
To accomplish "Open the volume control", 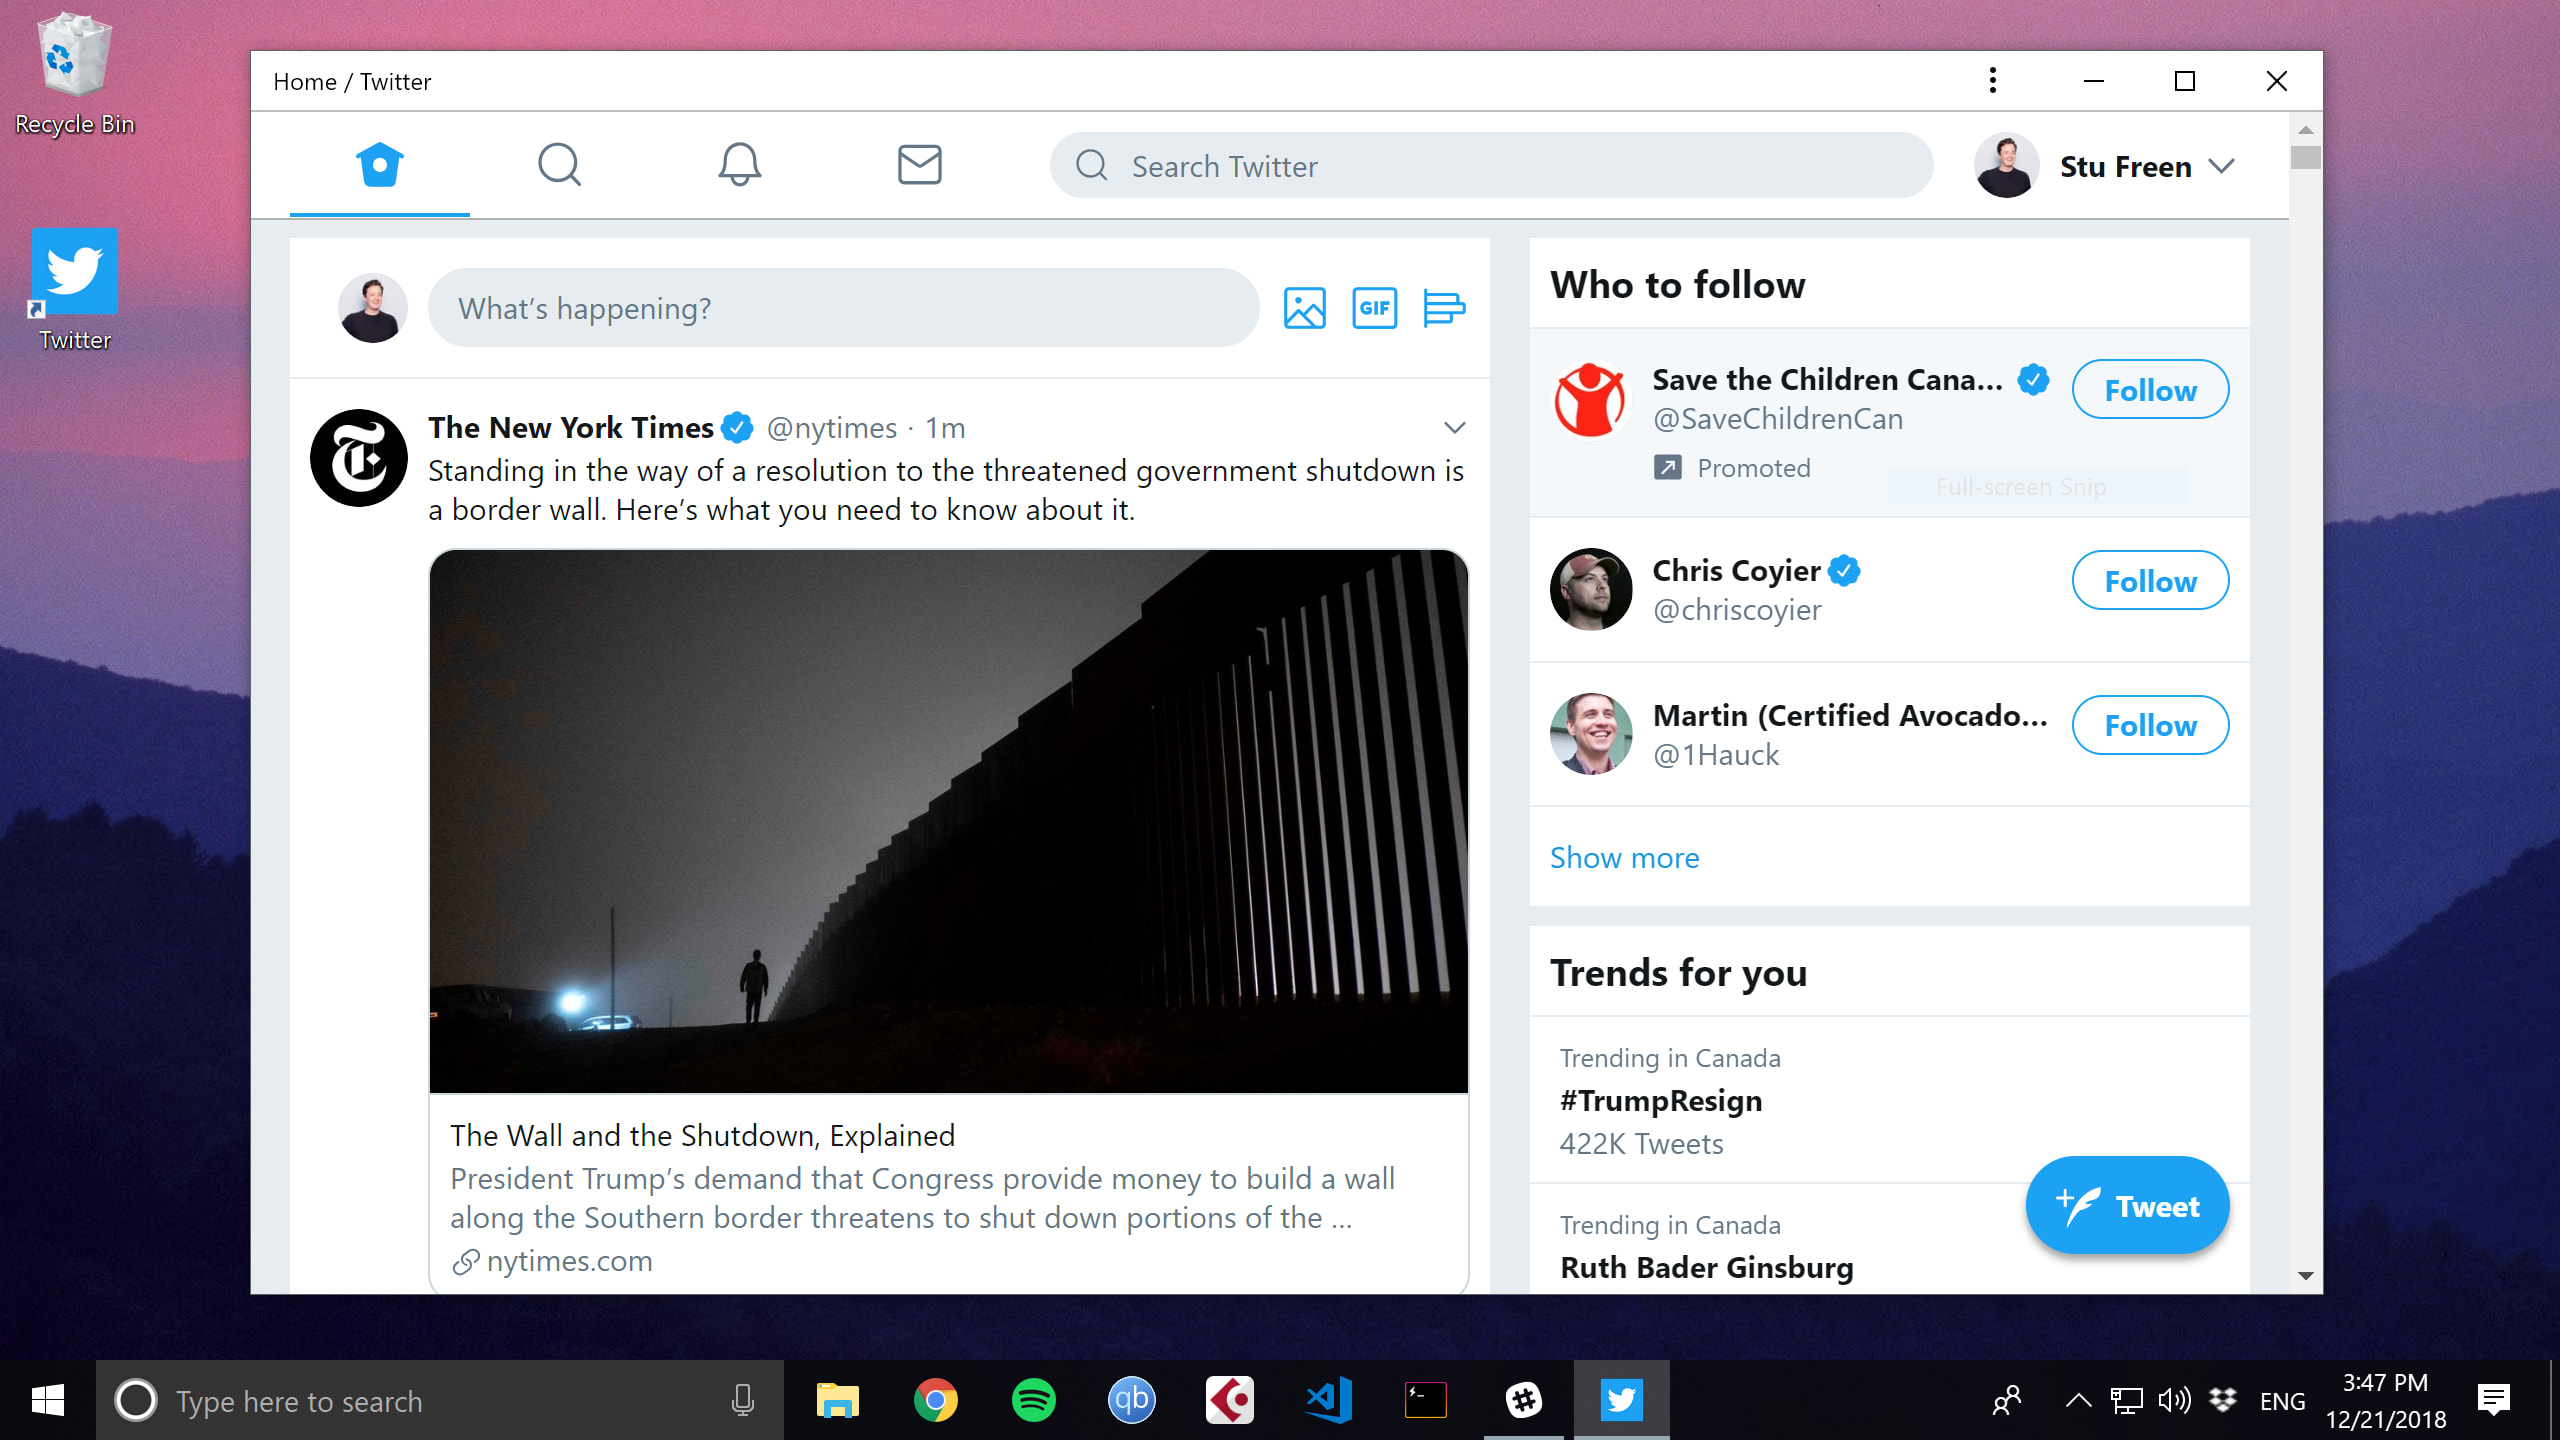I will click(x=2174, y=1401).
